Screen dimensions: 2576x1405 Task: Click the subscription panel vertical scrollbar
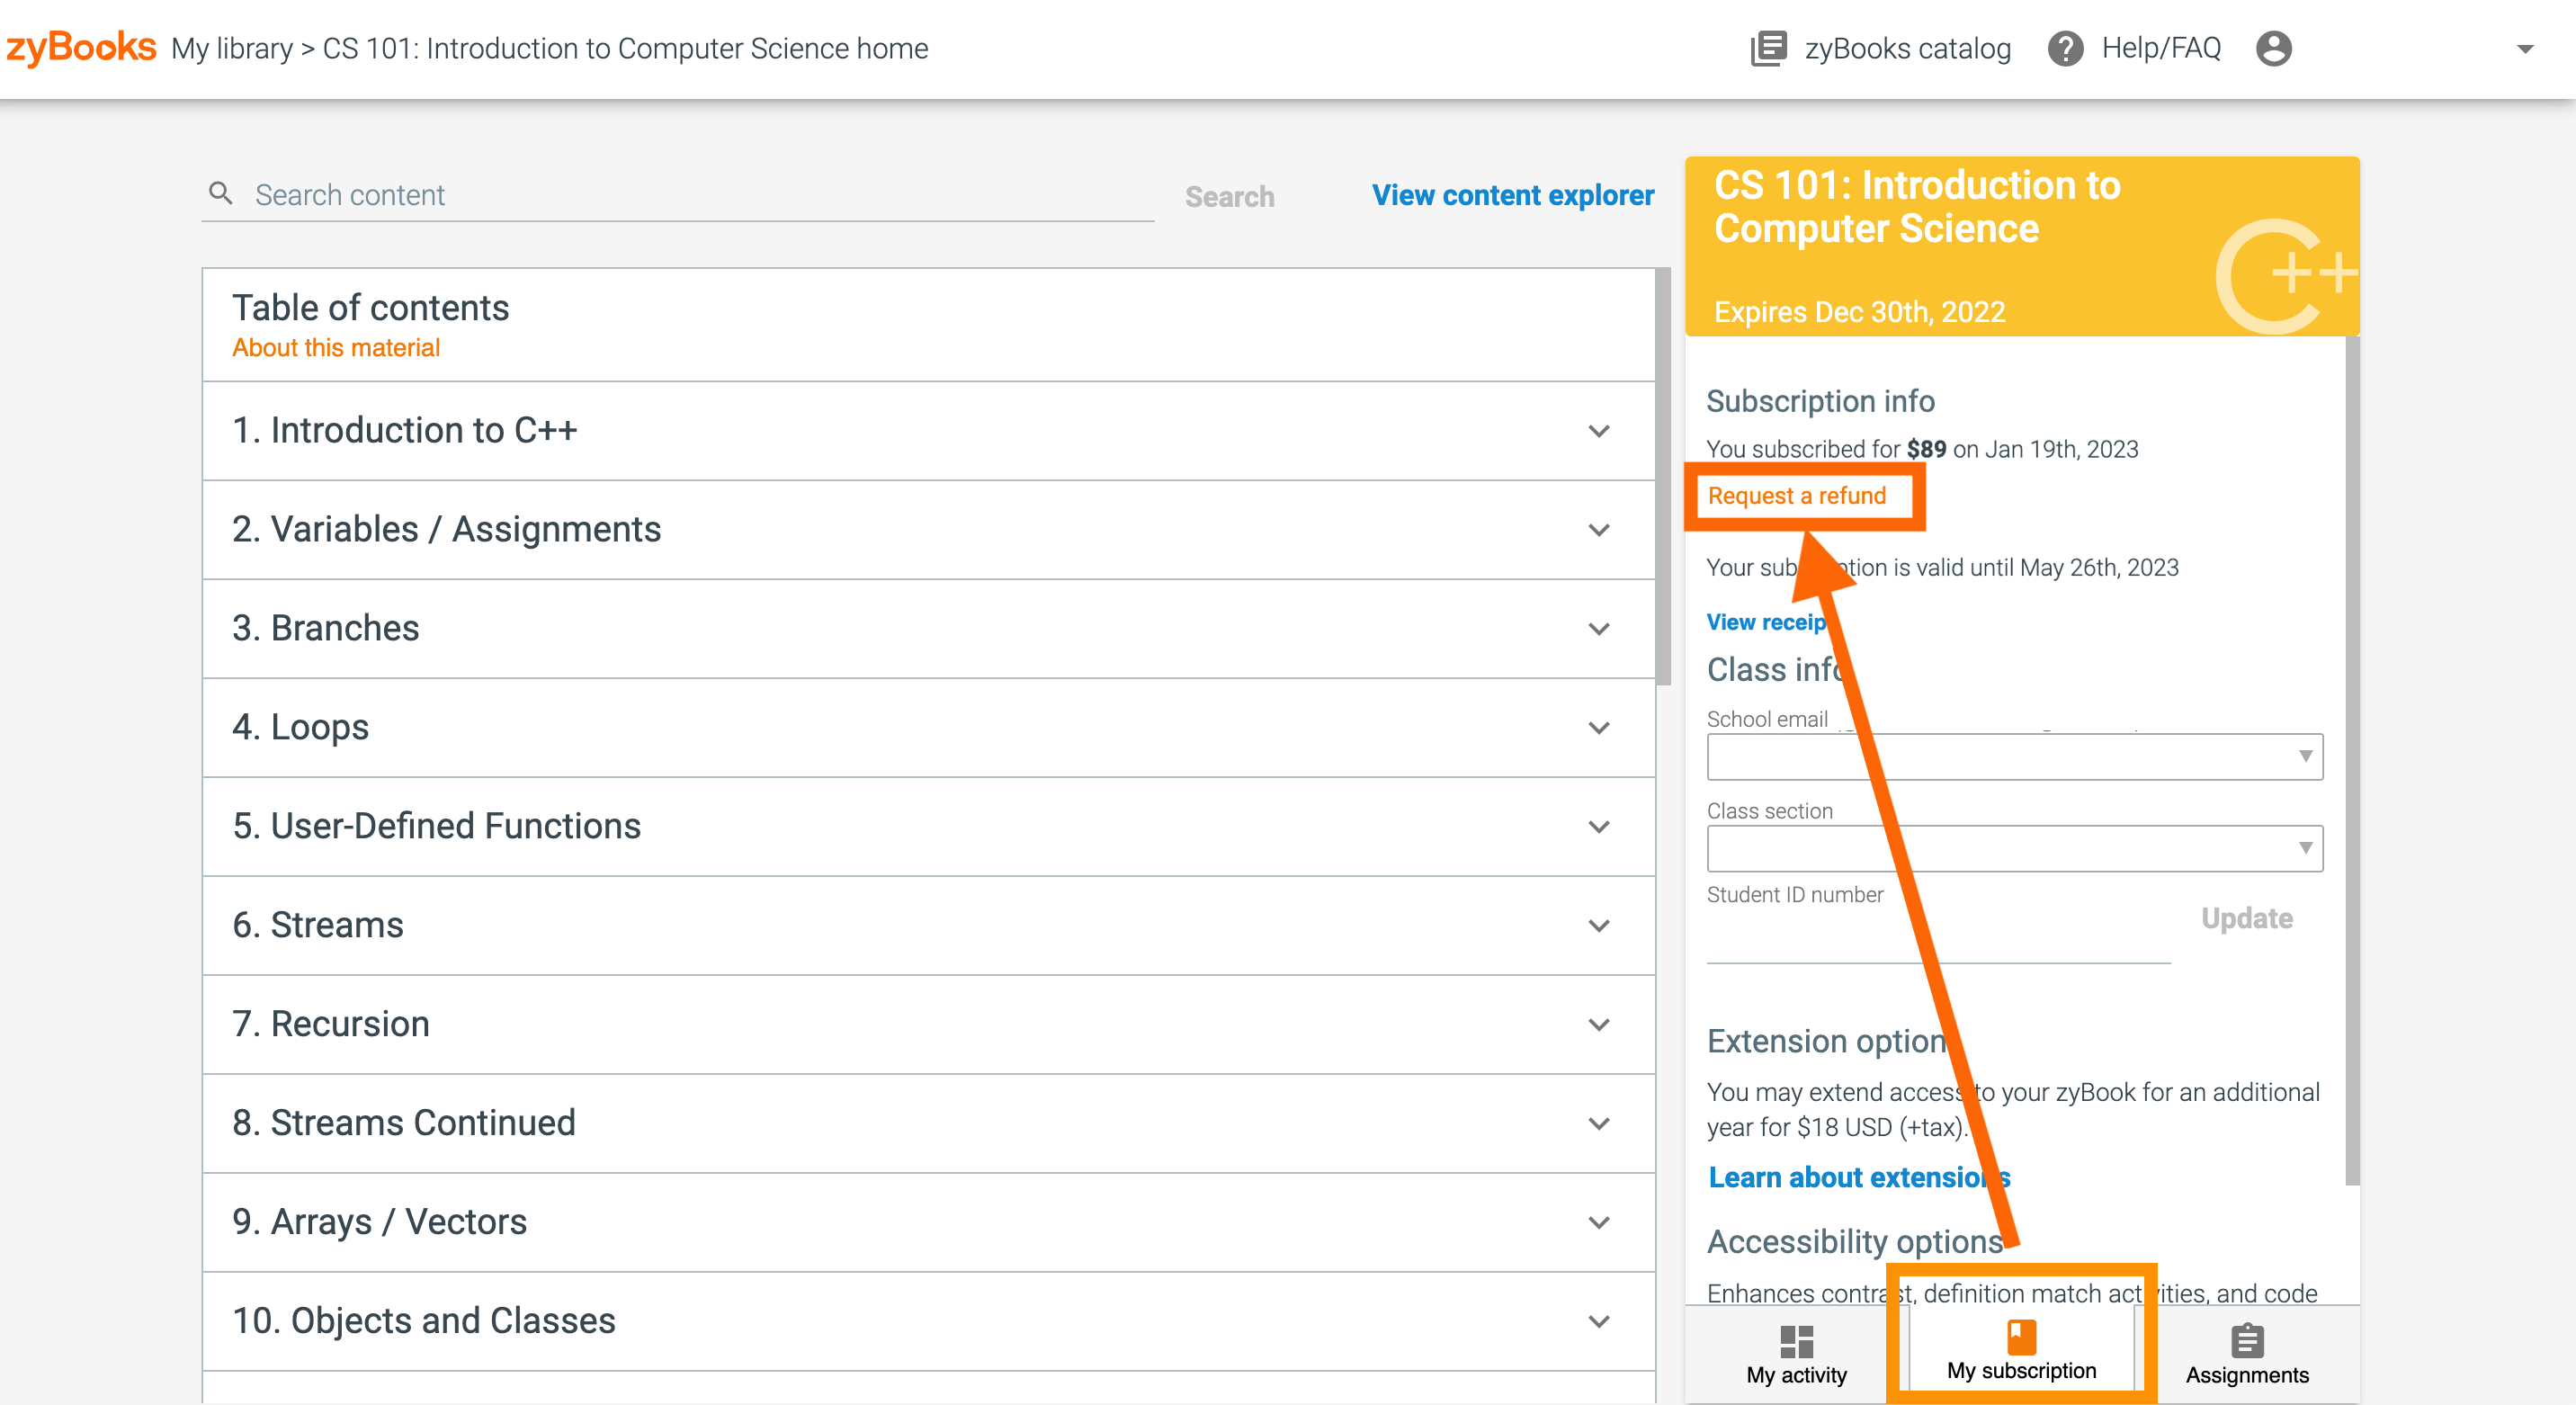pyautogui.click(x=2351, y=760)
